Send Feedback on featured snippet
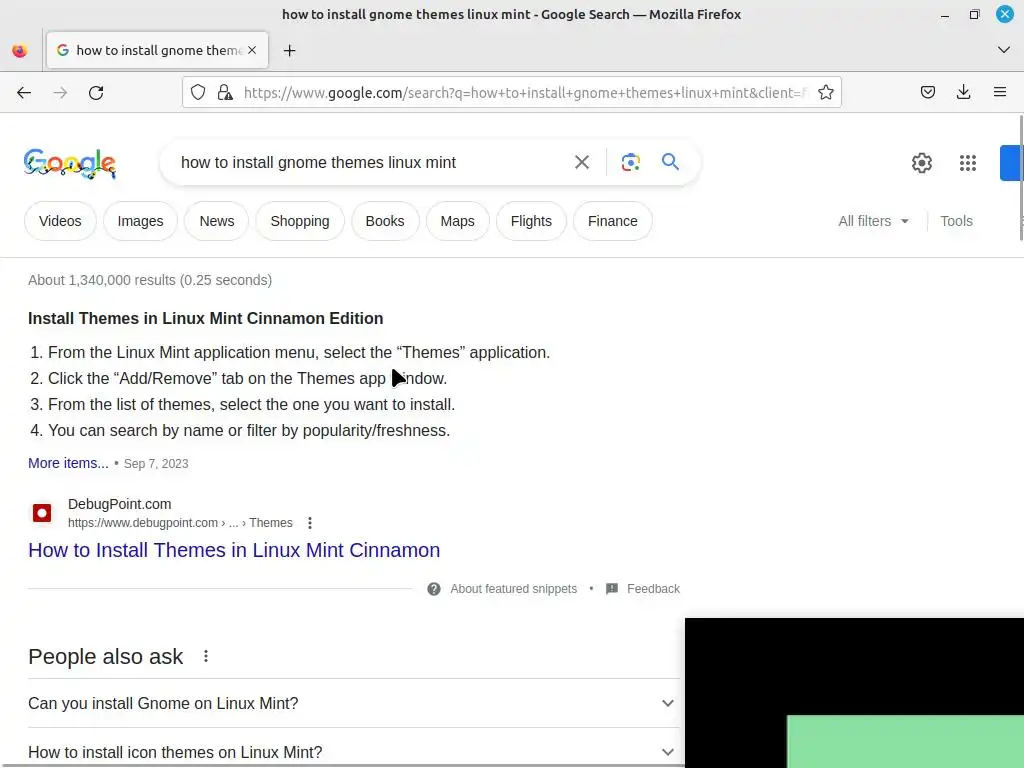 point(653,589)
